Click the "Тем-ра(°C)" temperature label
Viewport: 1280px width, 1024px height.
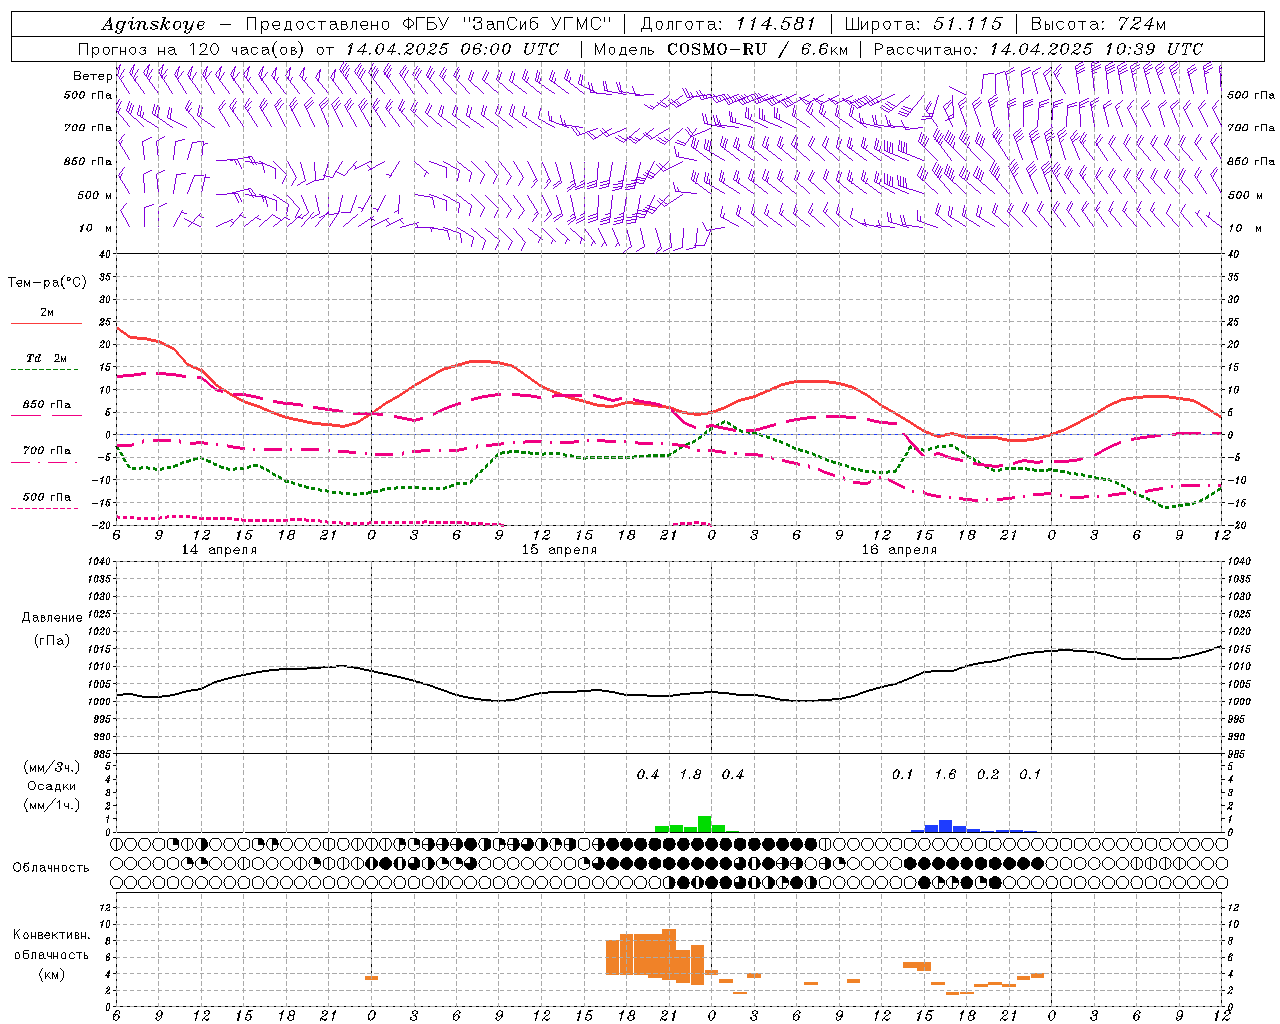click(47, 283)
